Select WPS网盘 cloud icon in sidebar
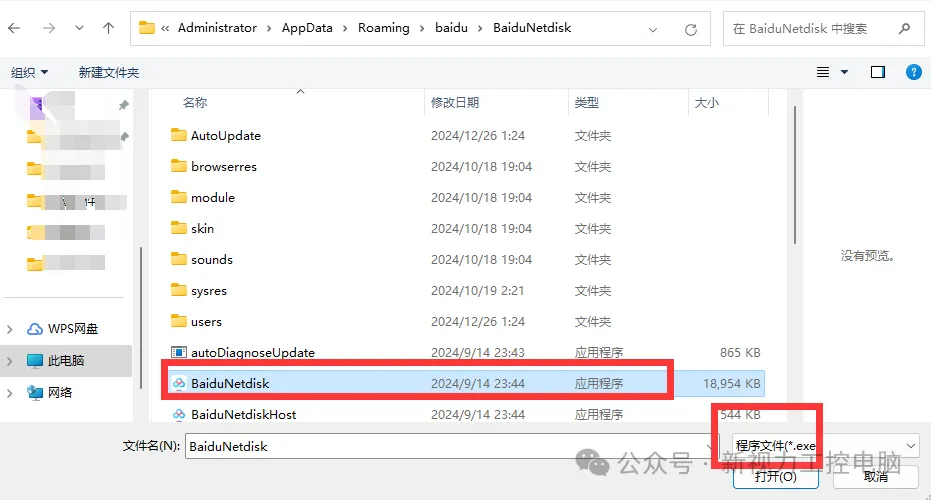 (x=35, y=329)
